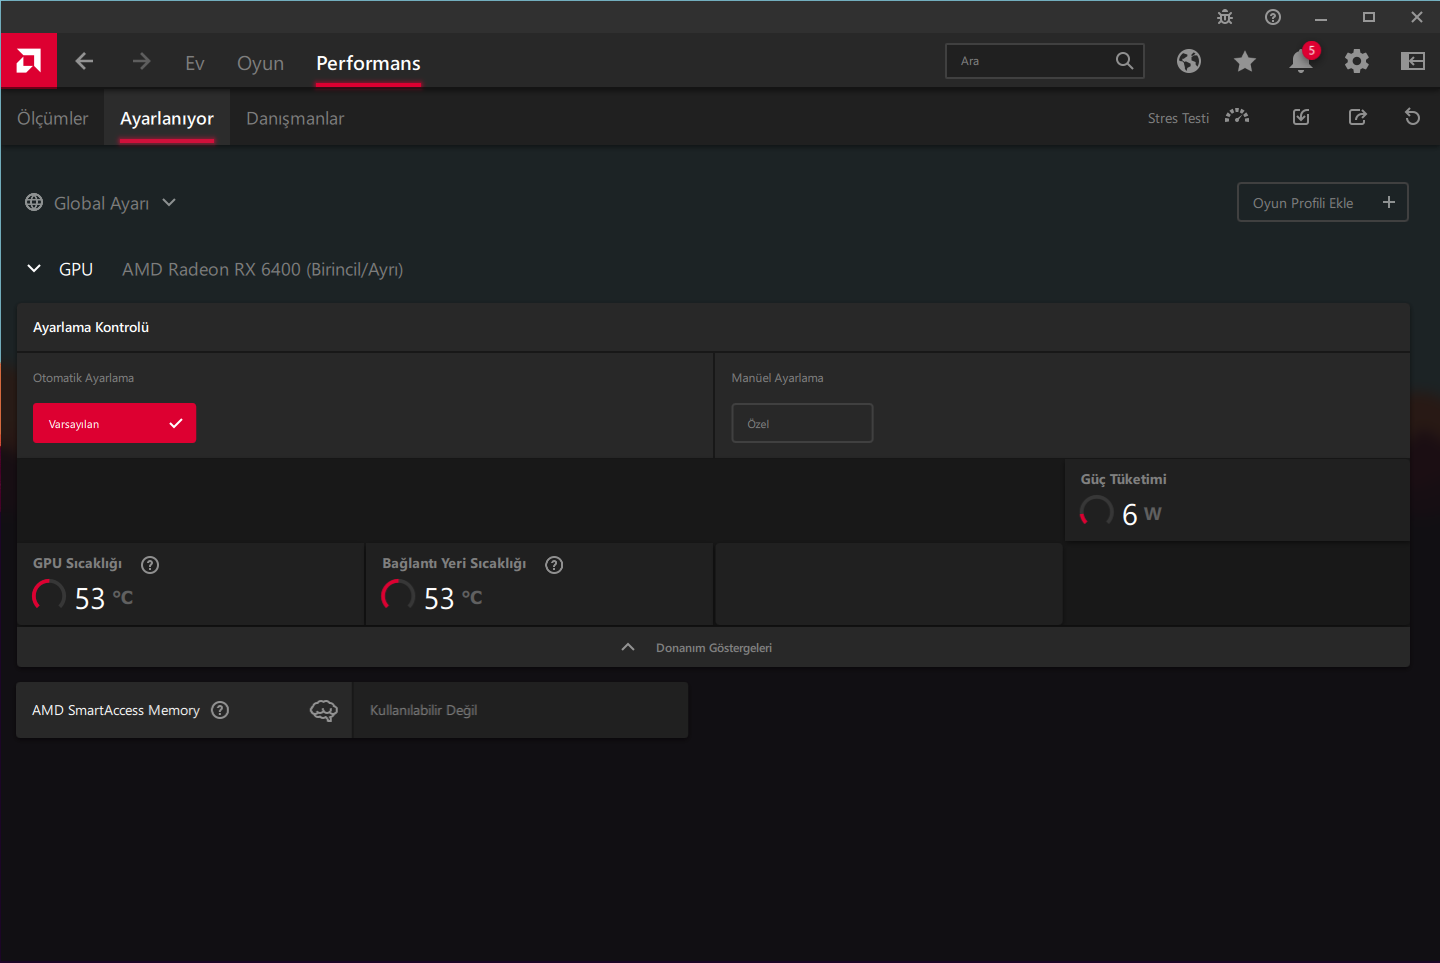Screen dimensions: 1440x963
Task: Open the web browser globe icon
Action: pyautogui.click(x=1189, y=61)
